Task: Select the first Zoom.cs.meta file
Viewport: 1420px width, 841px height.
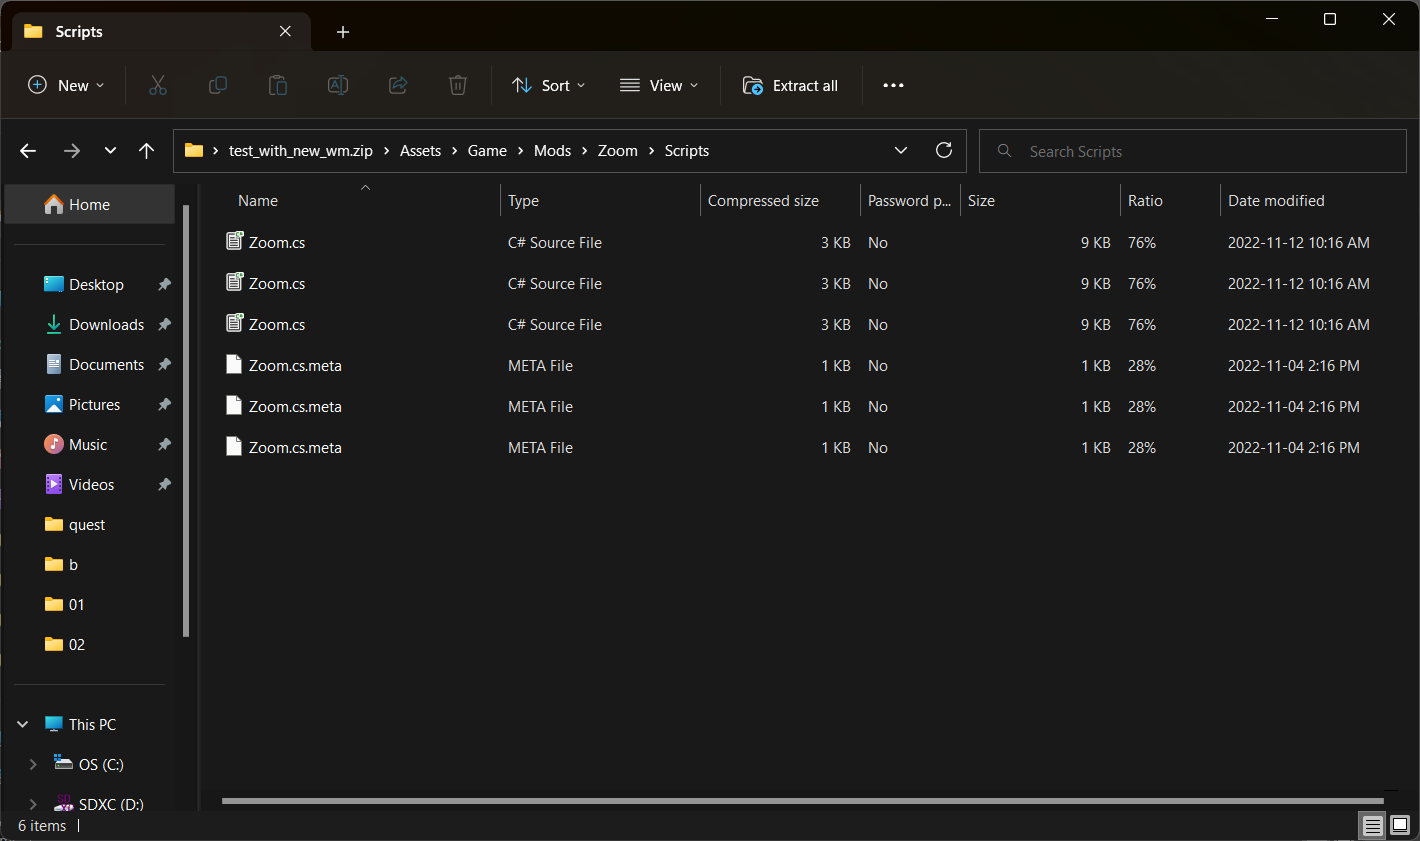Action: pos(295,366)
